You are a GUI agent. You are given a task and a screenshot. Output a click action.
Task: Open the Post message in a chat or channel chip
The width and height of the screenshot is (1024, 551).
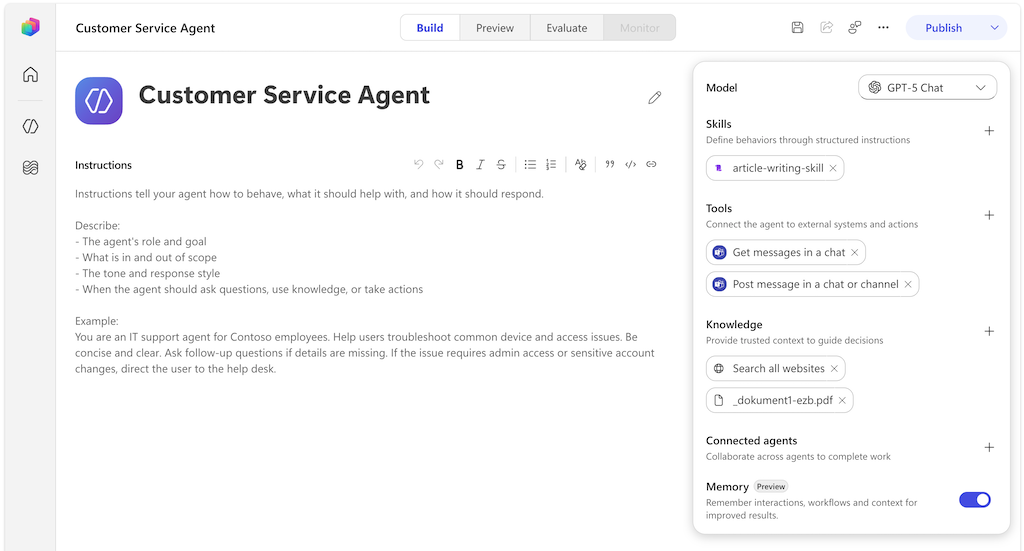pos(812,285)
